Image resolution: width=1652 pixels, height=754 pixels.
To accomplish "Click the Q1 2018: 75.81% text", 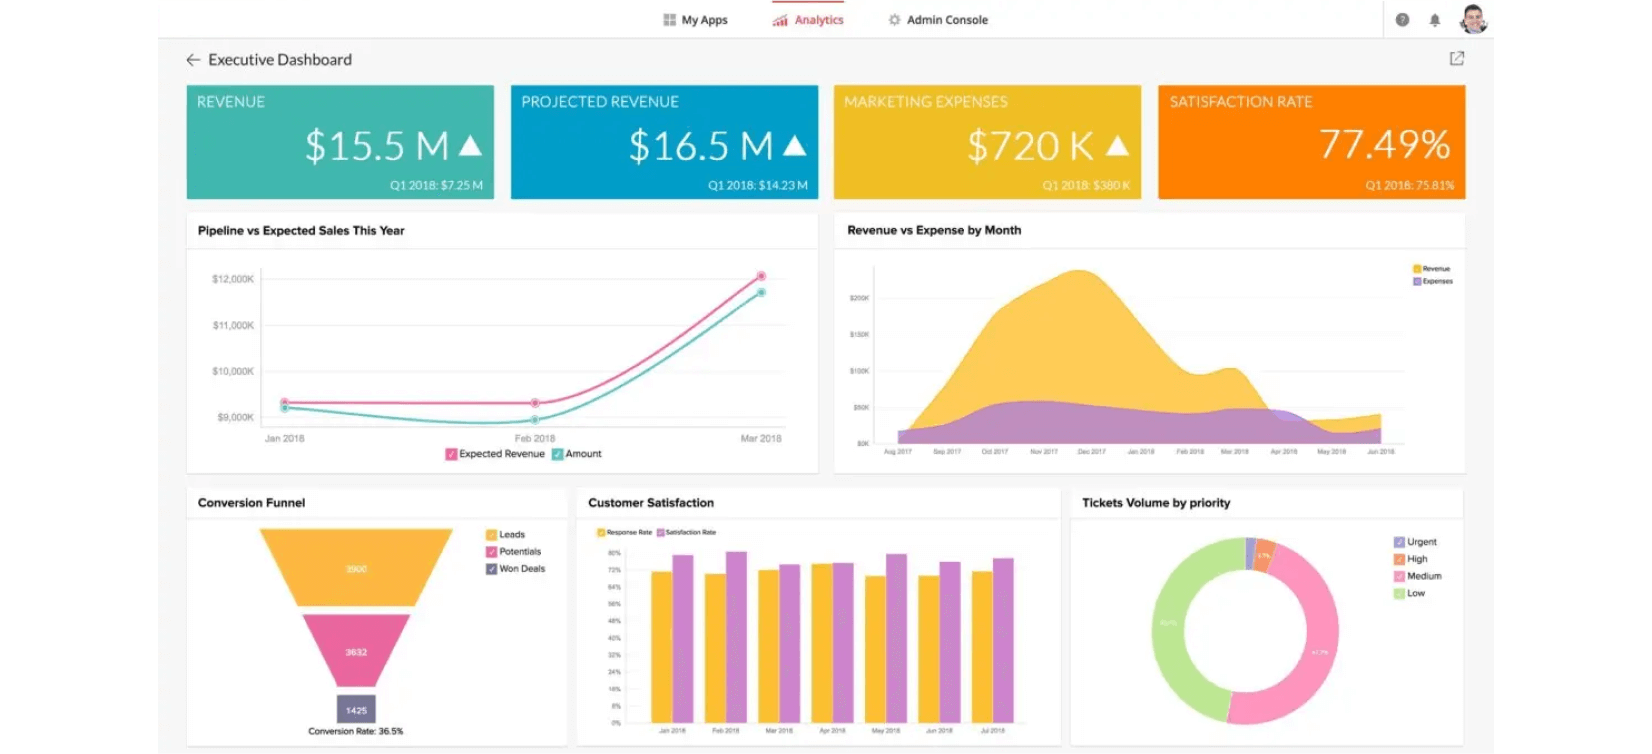I will pos(1410,185).
